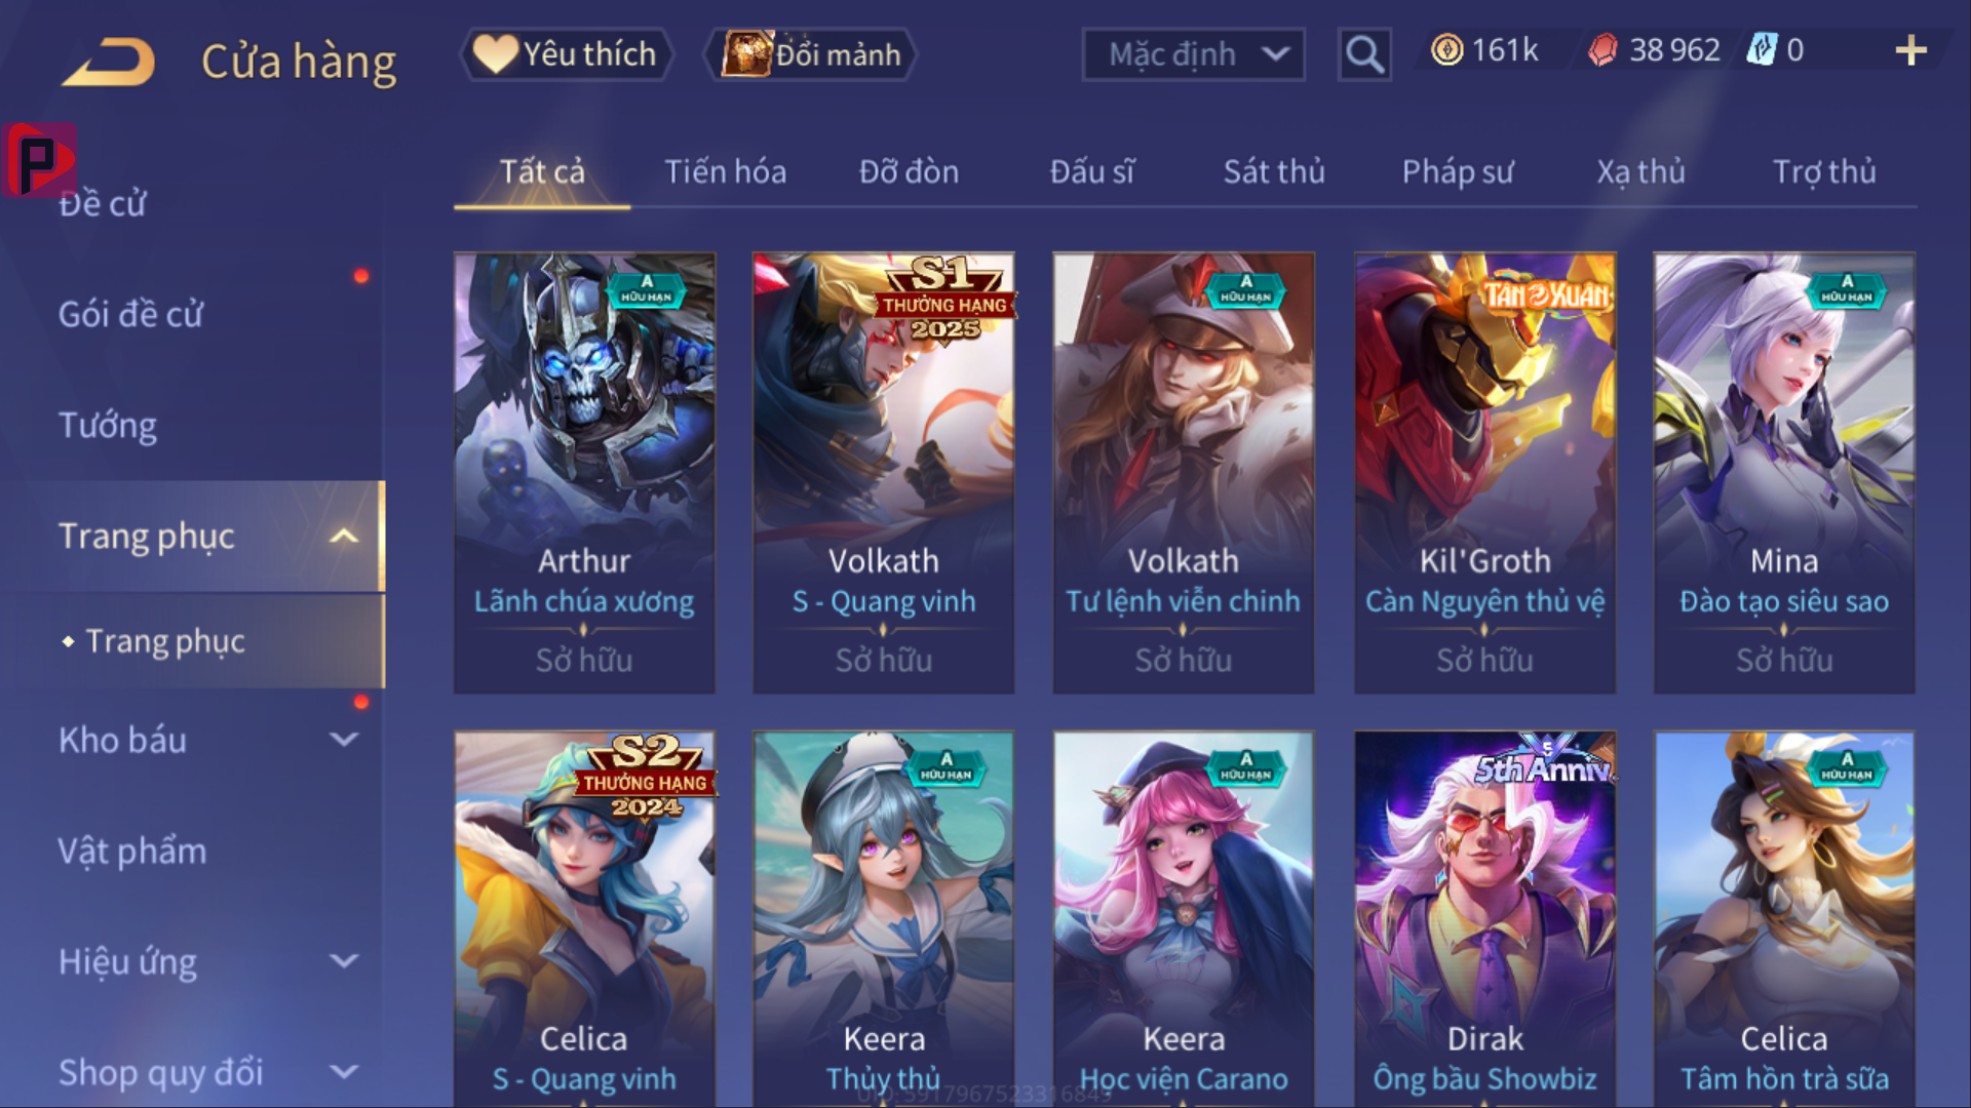Switch to the Sát thủ tab
Viewport: 1971px width, 1108px height.
[x=1274, y=172]
